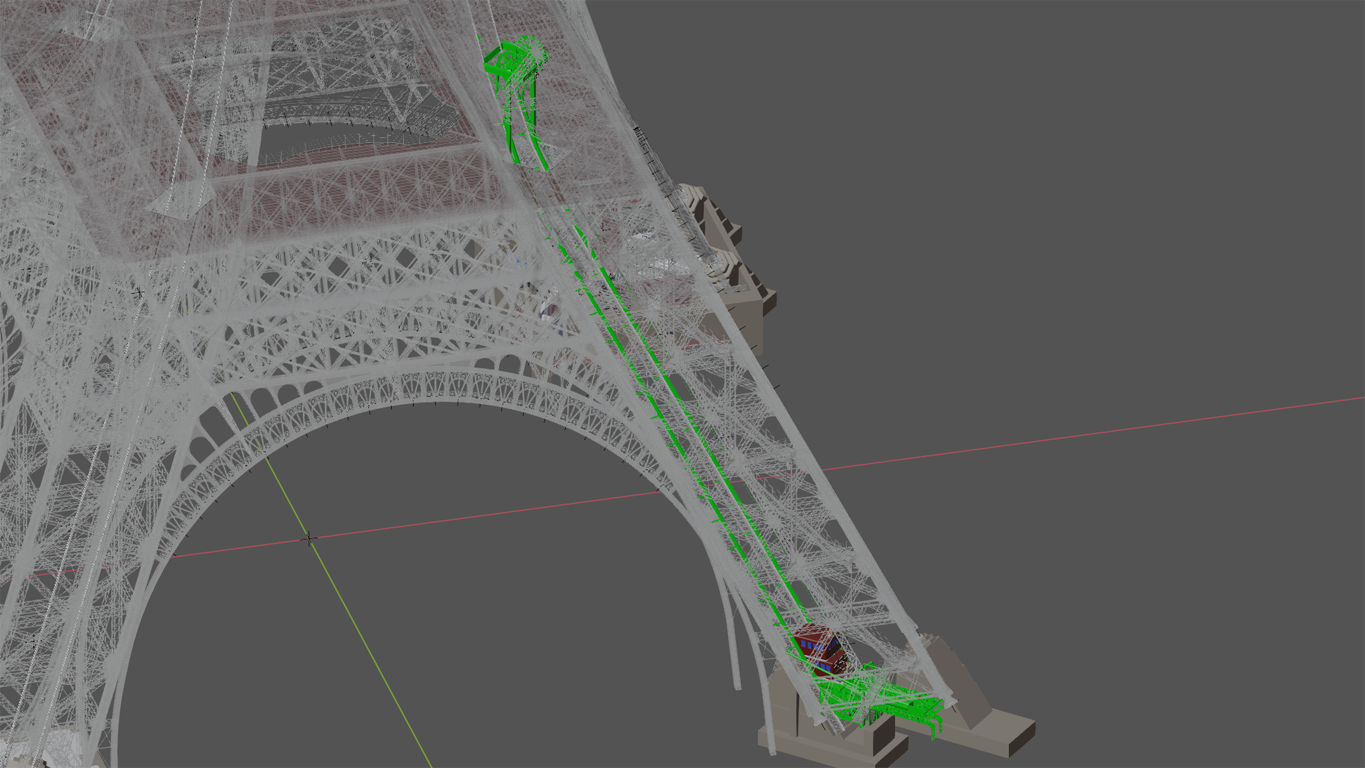The image size is (1365, 768).
Task: Click the flat stone slab at the pedestal's right
Action: tap(1010, 733)
